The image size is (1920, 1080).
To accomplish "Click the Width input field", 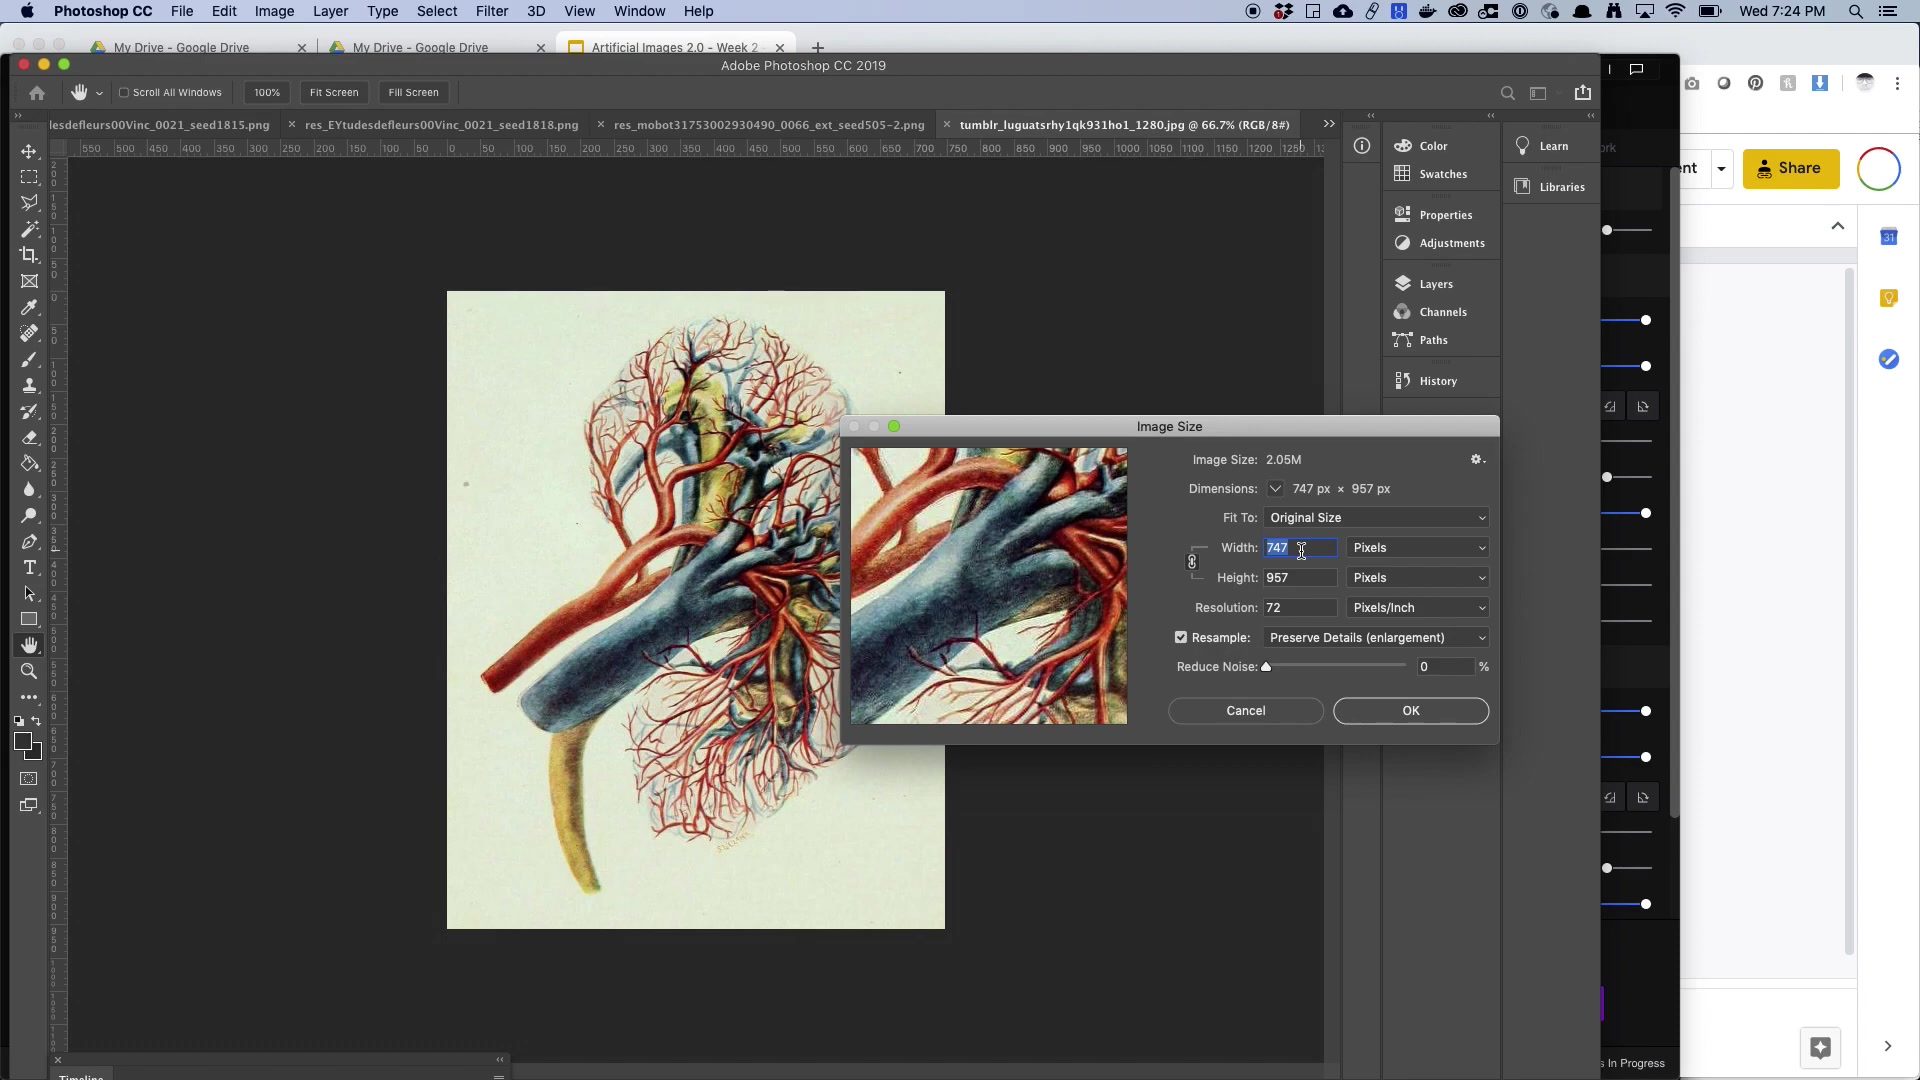I will pos(1300,547).
